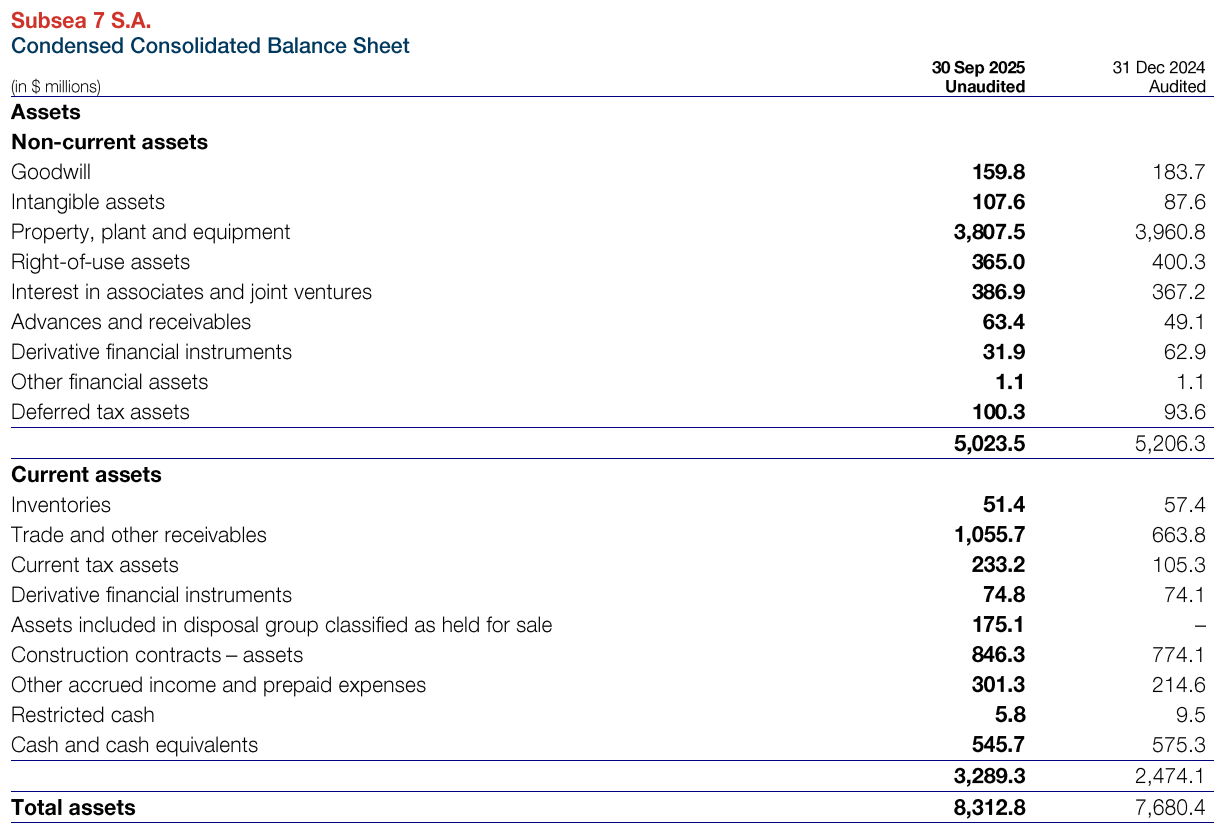Select the Goodwill row label

[x=51, y=172]
